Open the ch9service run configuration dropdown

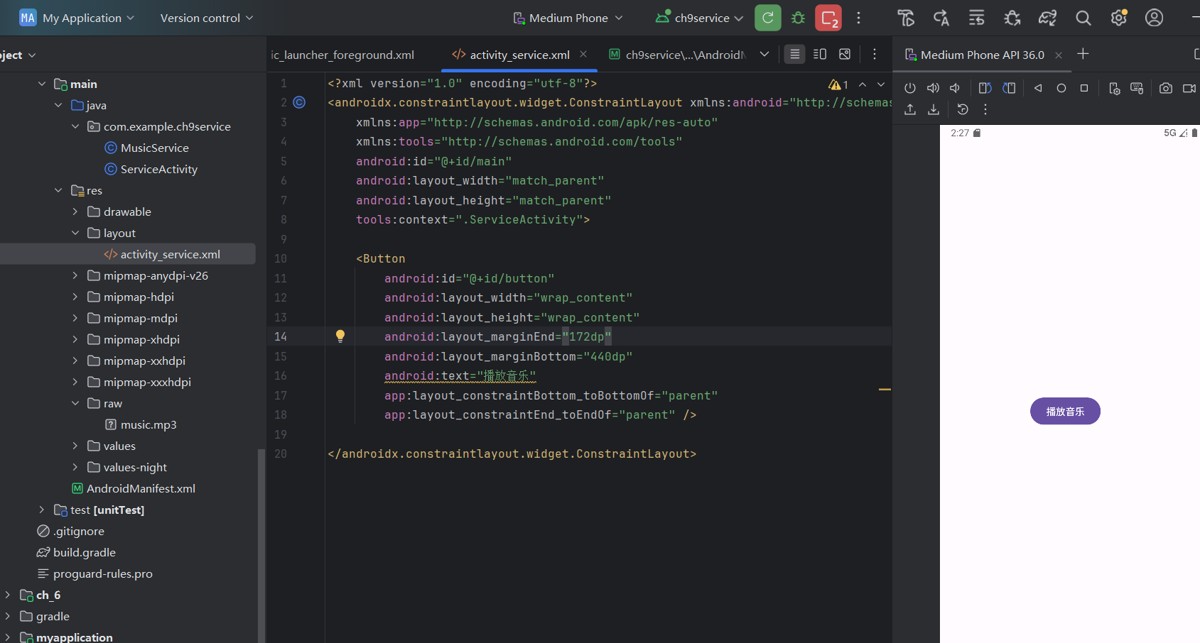pyautogui.click(x=700, y=18)
